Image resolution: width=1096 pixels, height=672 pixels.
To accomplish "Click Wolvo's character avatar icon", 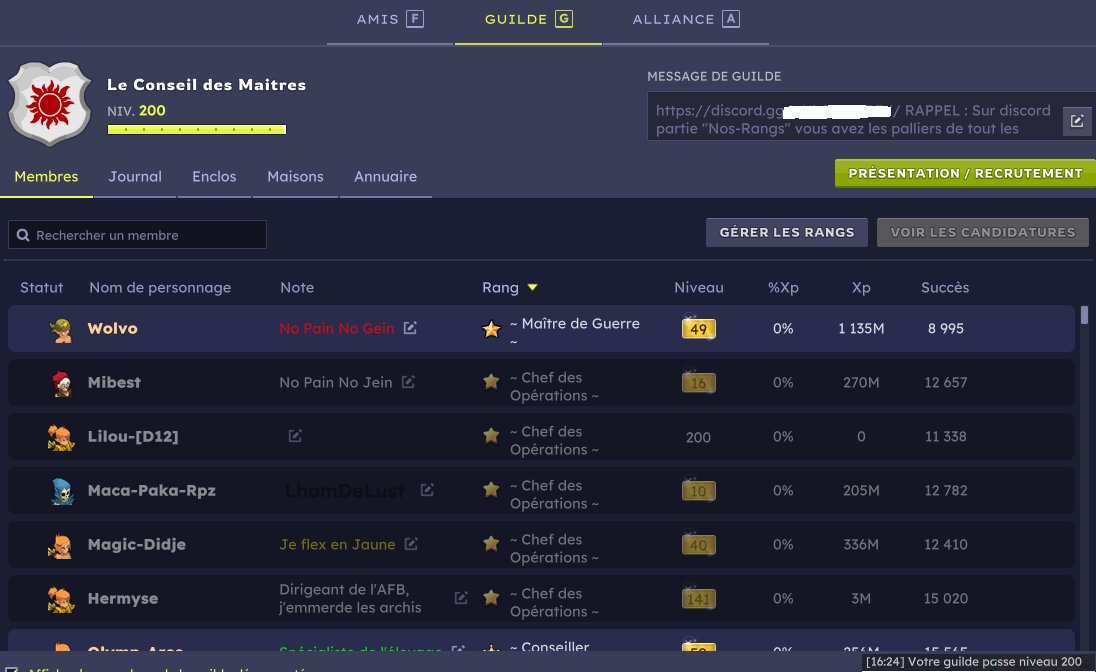I will [61, 329].
